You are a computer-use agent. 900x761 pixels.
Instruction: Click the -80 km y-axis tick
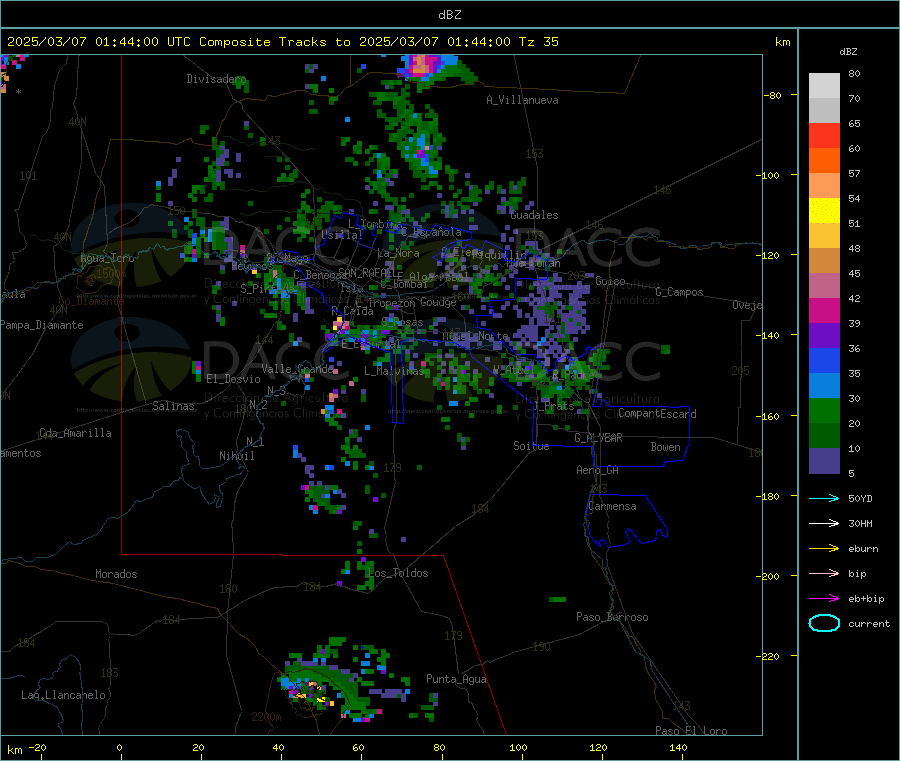(773, 95)
